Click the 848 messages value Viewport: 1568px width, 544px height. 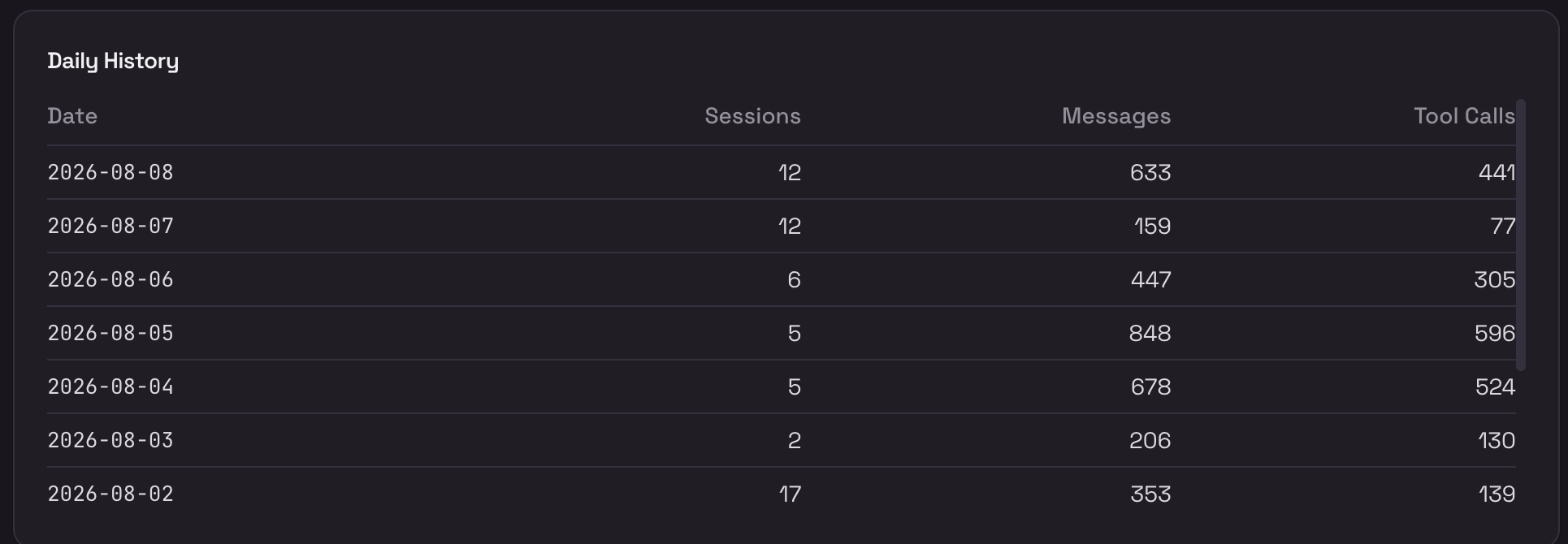(1150, 333)
